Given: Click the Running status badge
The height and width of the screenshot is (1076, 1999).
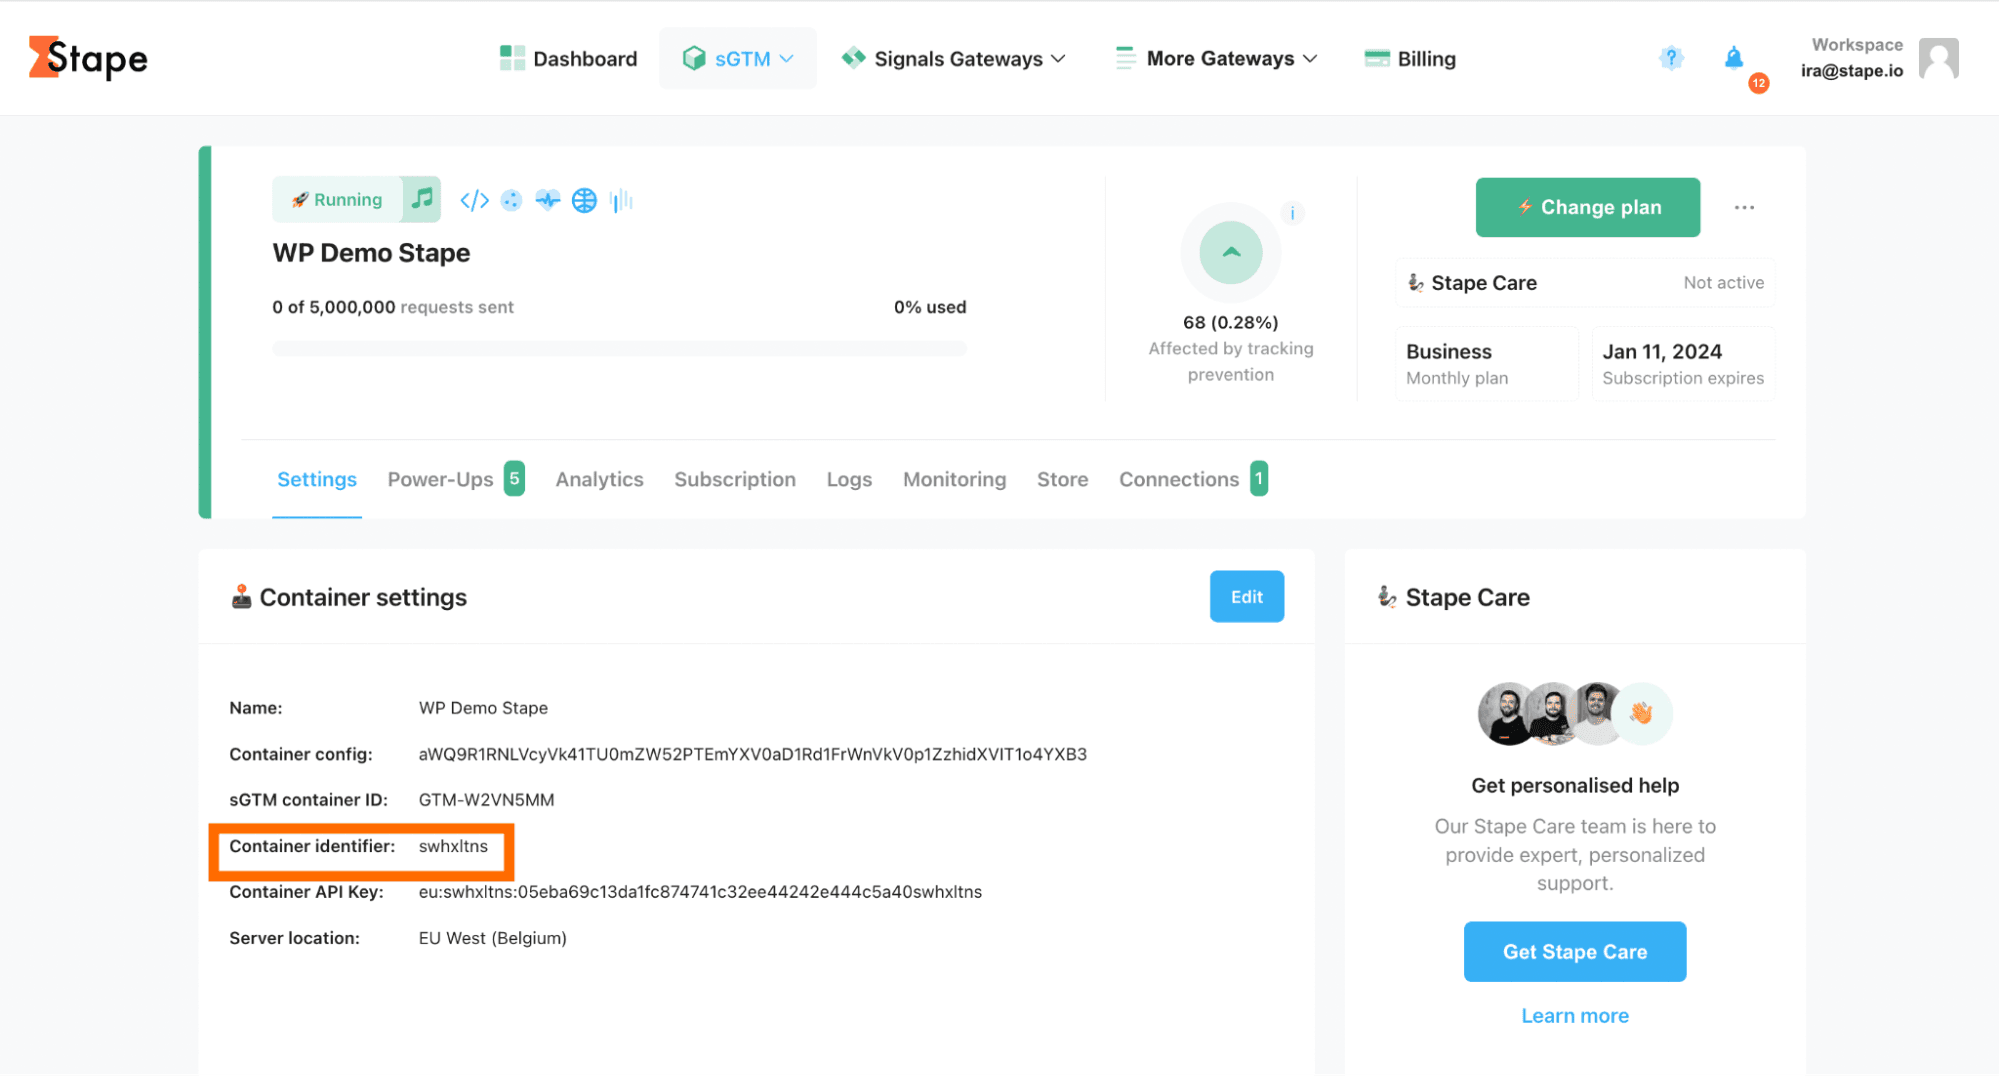Looking at the screenshot, I should click(x=337, y=199).
